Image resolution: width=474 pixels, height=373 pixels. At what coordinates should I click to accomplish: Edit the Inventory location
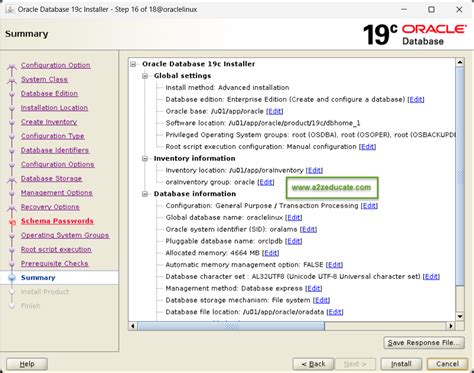314,170
